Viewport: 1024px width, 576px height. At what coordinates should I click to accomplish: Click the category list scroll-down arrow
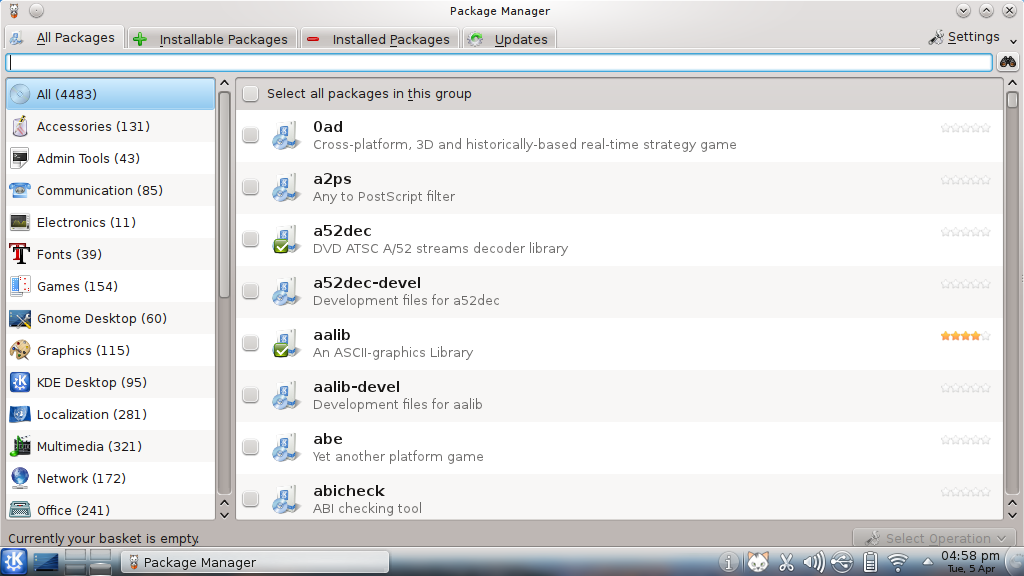click(225, 515)
